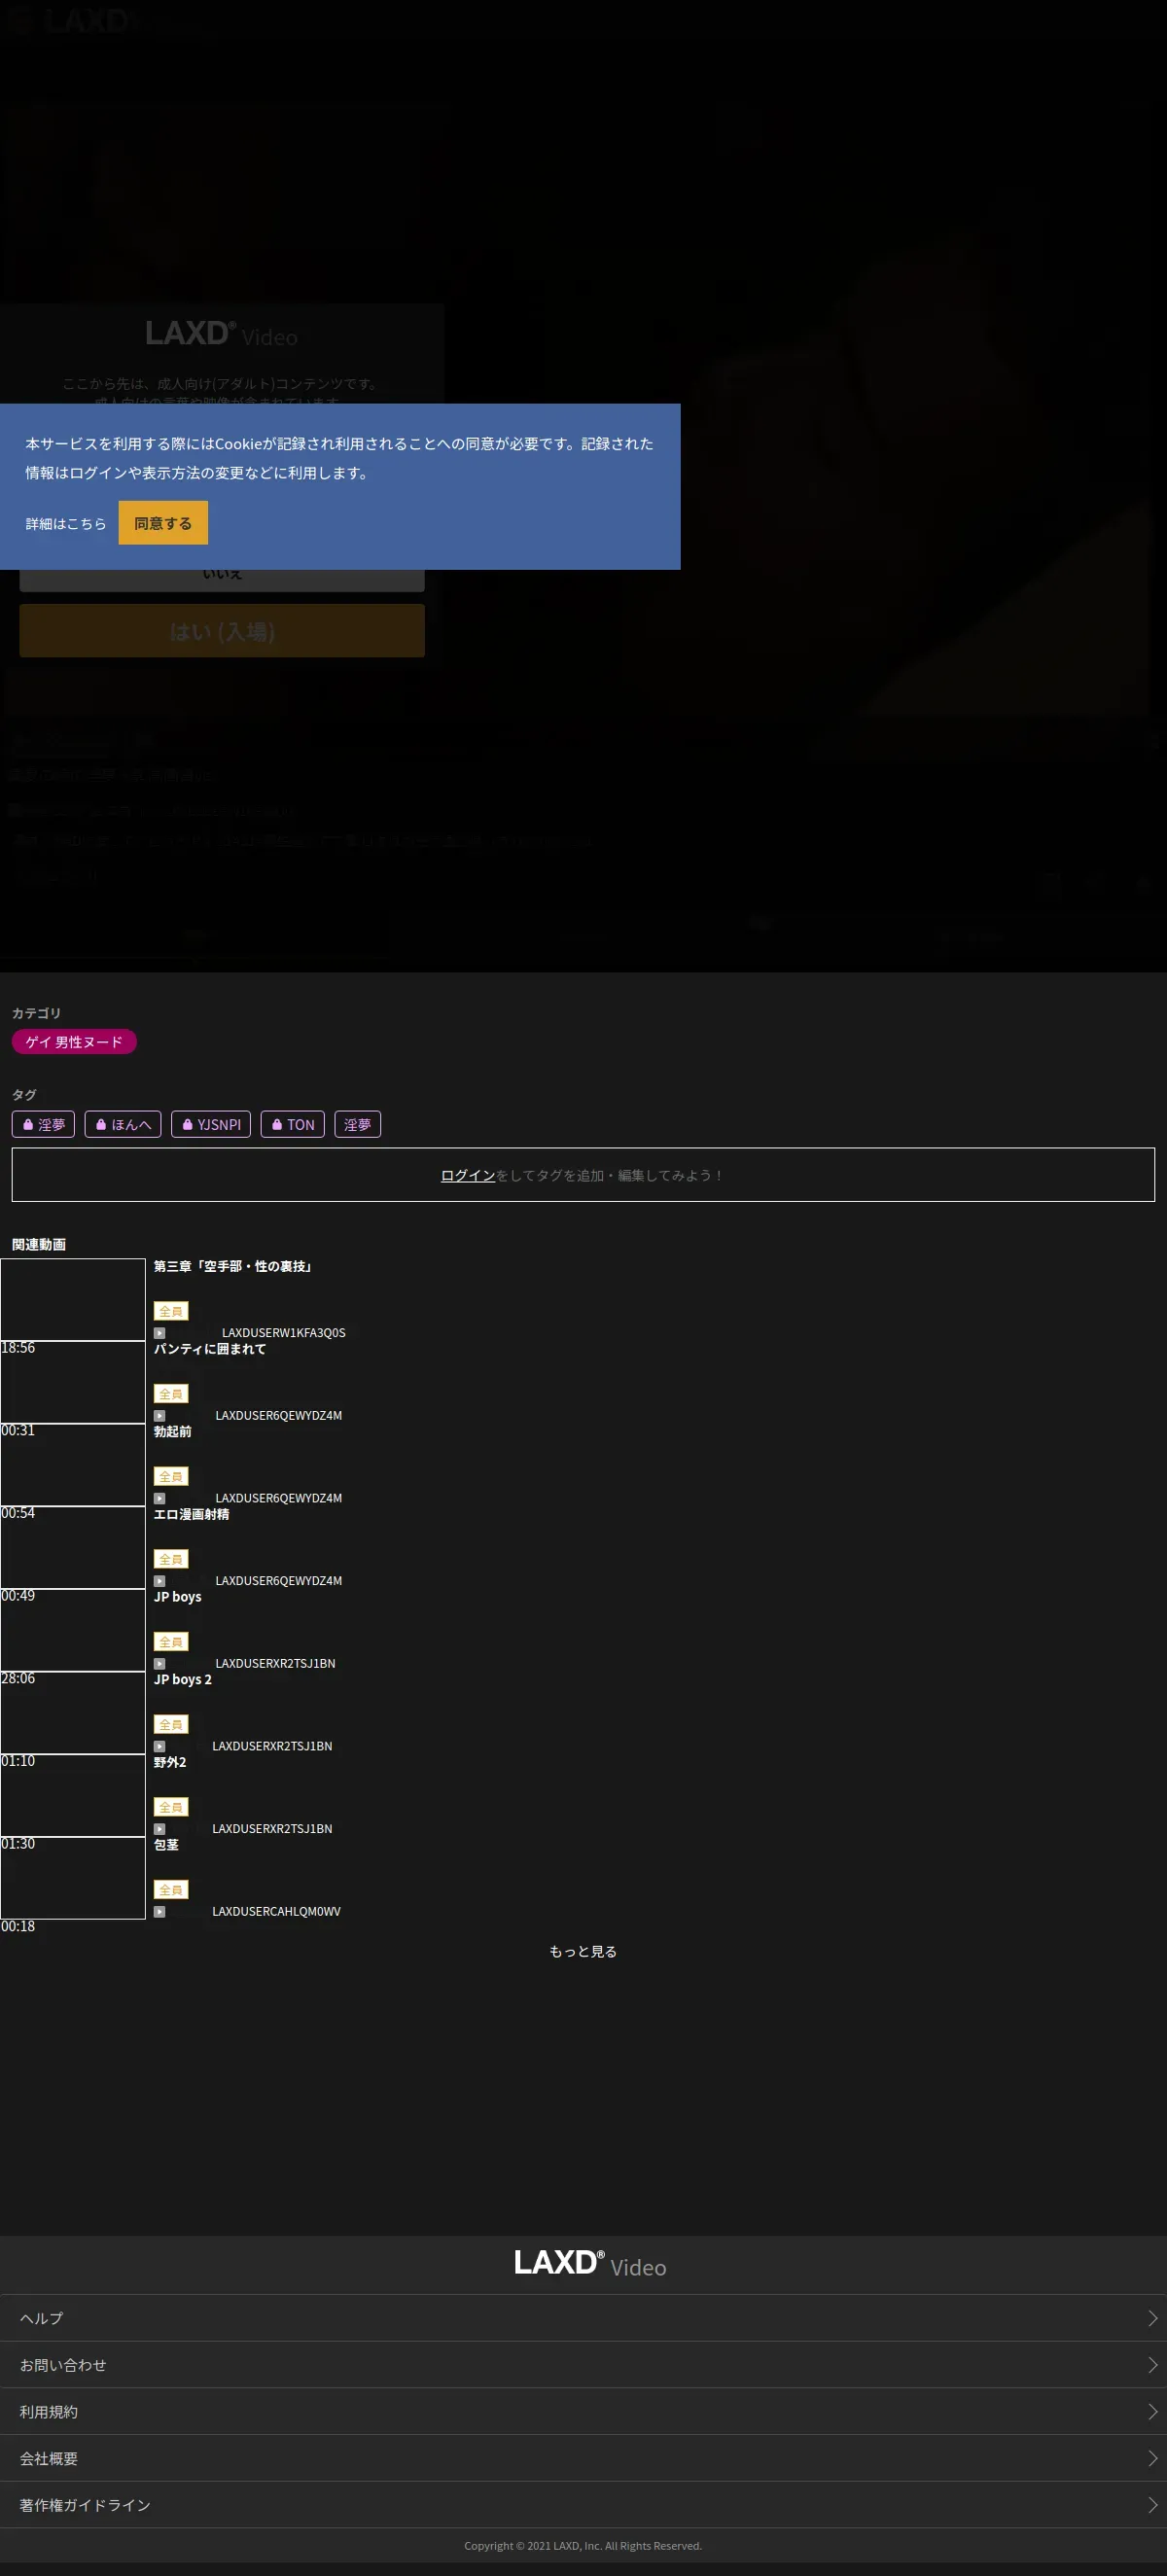Image resolution: width=1167 pixels, height=2576 pixels.
Task: Open the お問い合わせ footer menu item
Action: 583,2365
